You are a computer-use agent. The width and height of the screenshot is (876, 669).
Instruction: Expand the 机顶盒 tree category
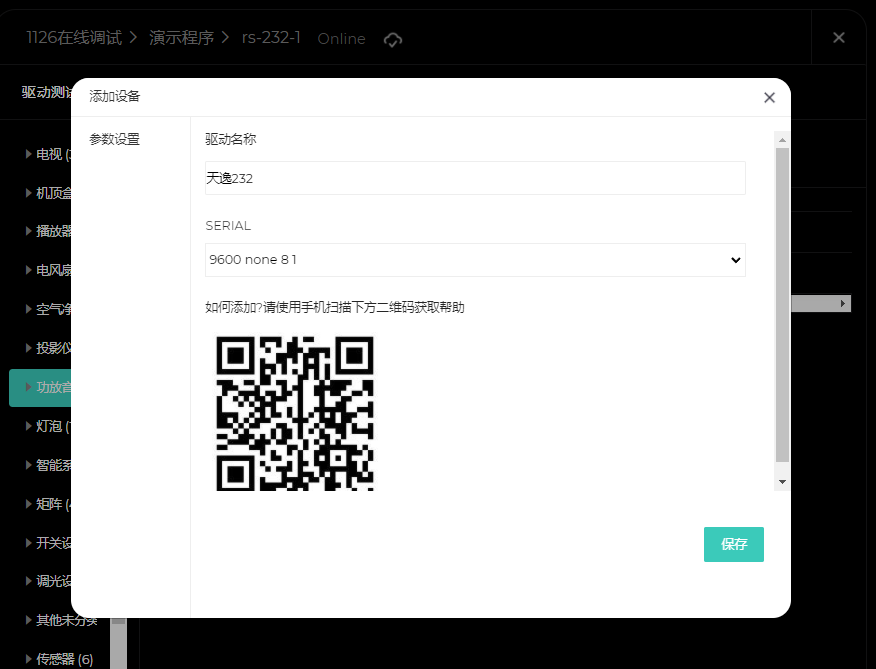28,193
